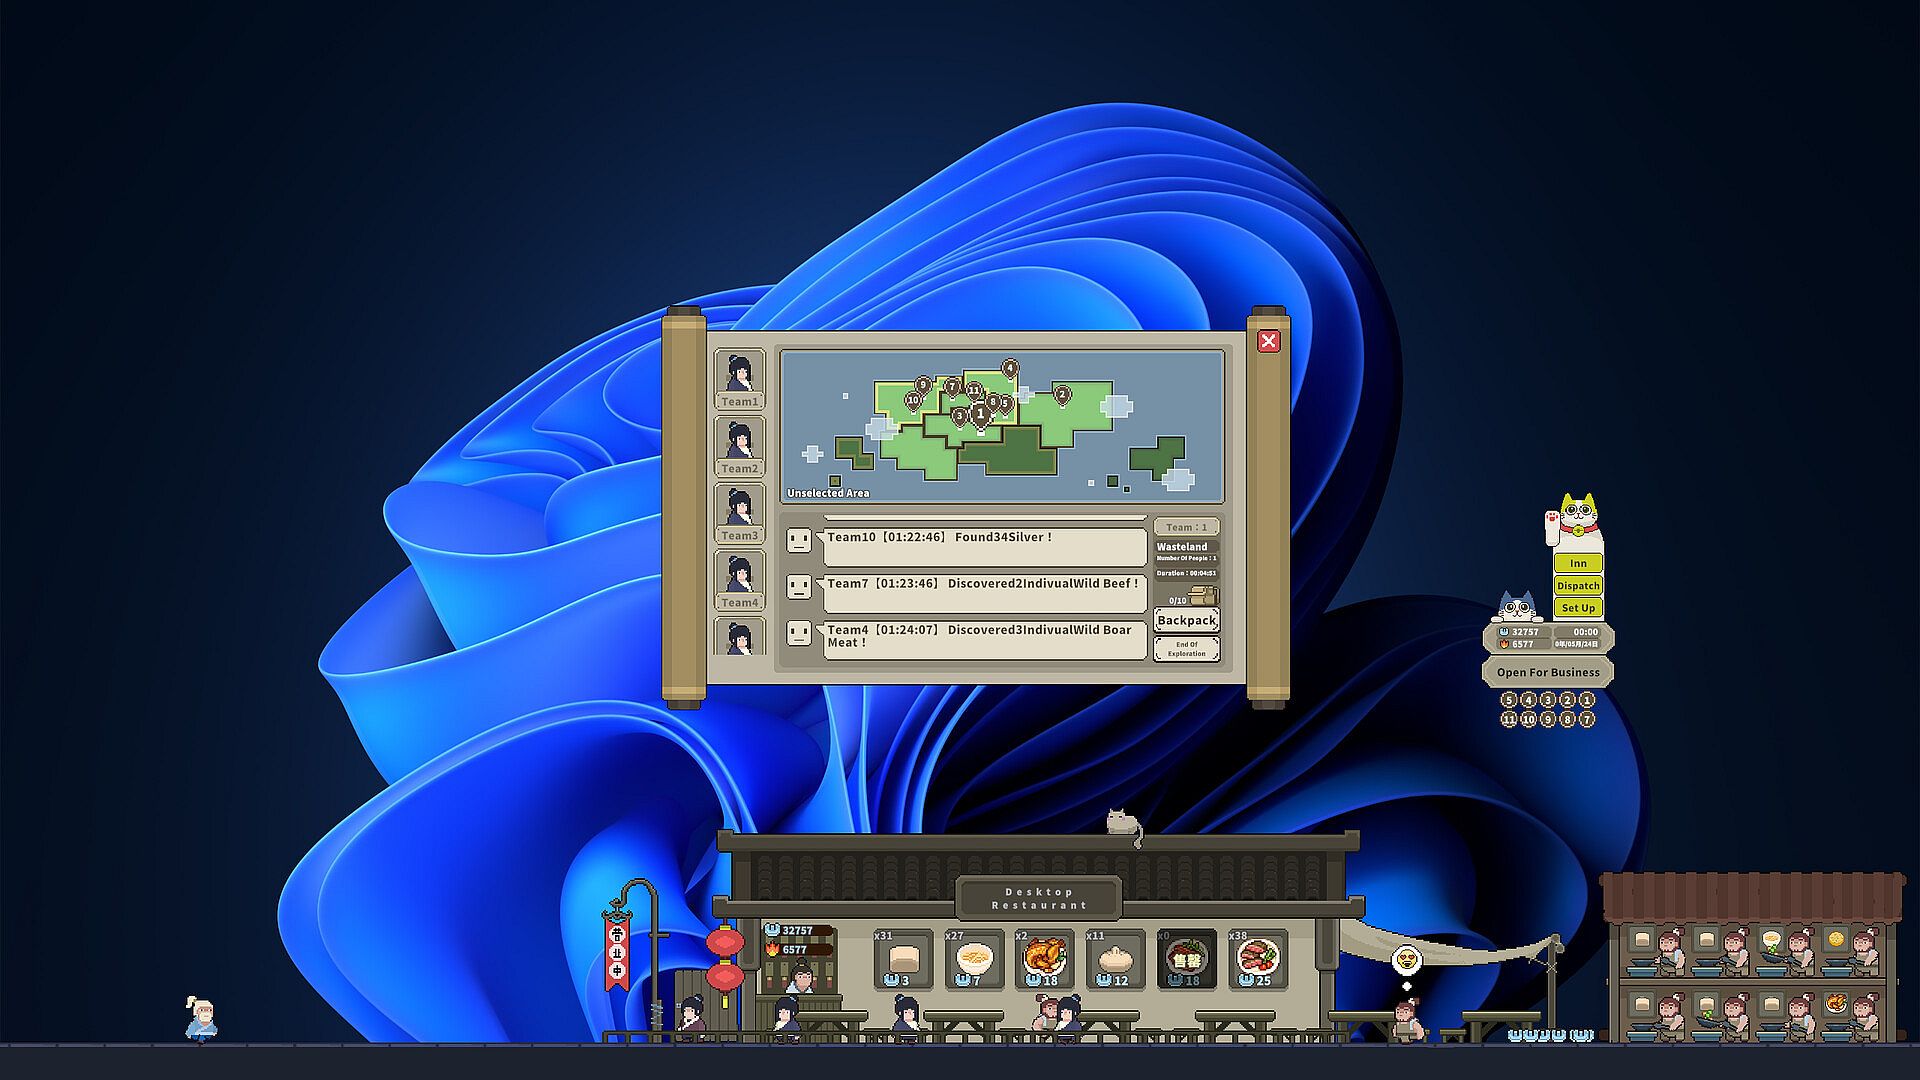This screenshot has height=1080, width=1920.
Task: Select Team1 portrait in dispatch scroll
Action: click(x=739, y=377)
